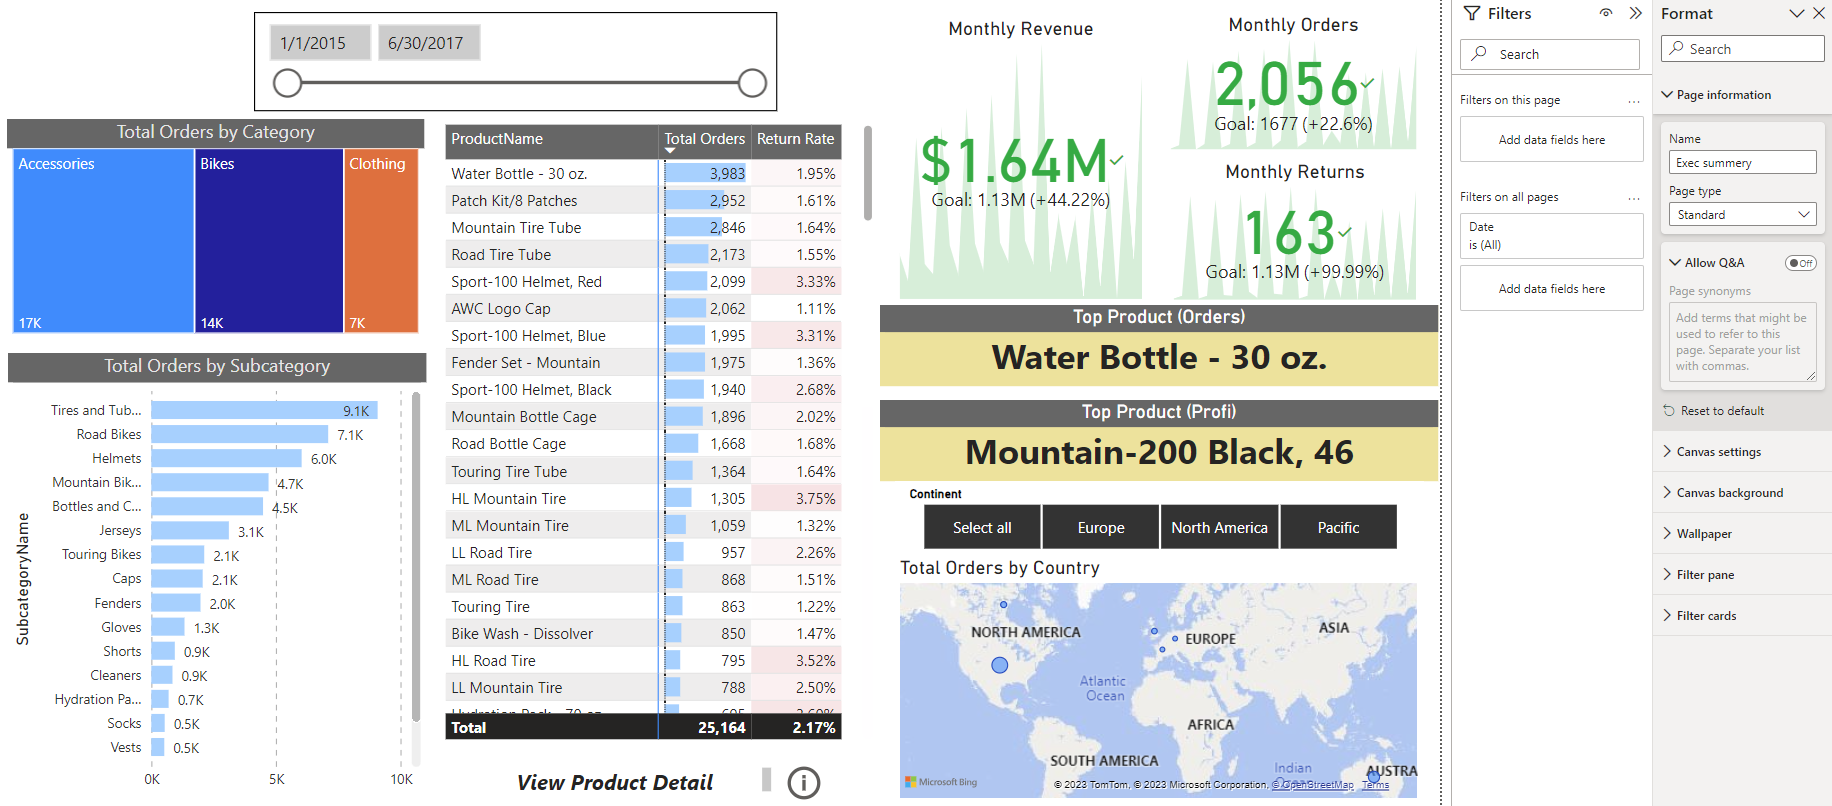Collapse the Page information section
Screen dimensions: 1832x806
(1667, 95)
